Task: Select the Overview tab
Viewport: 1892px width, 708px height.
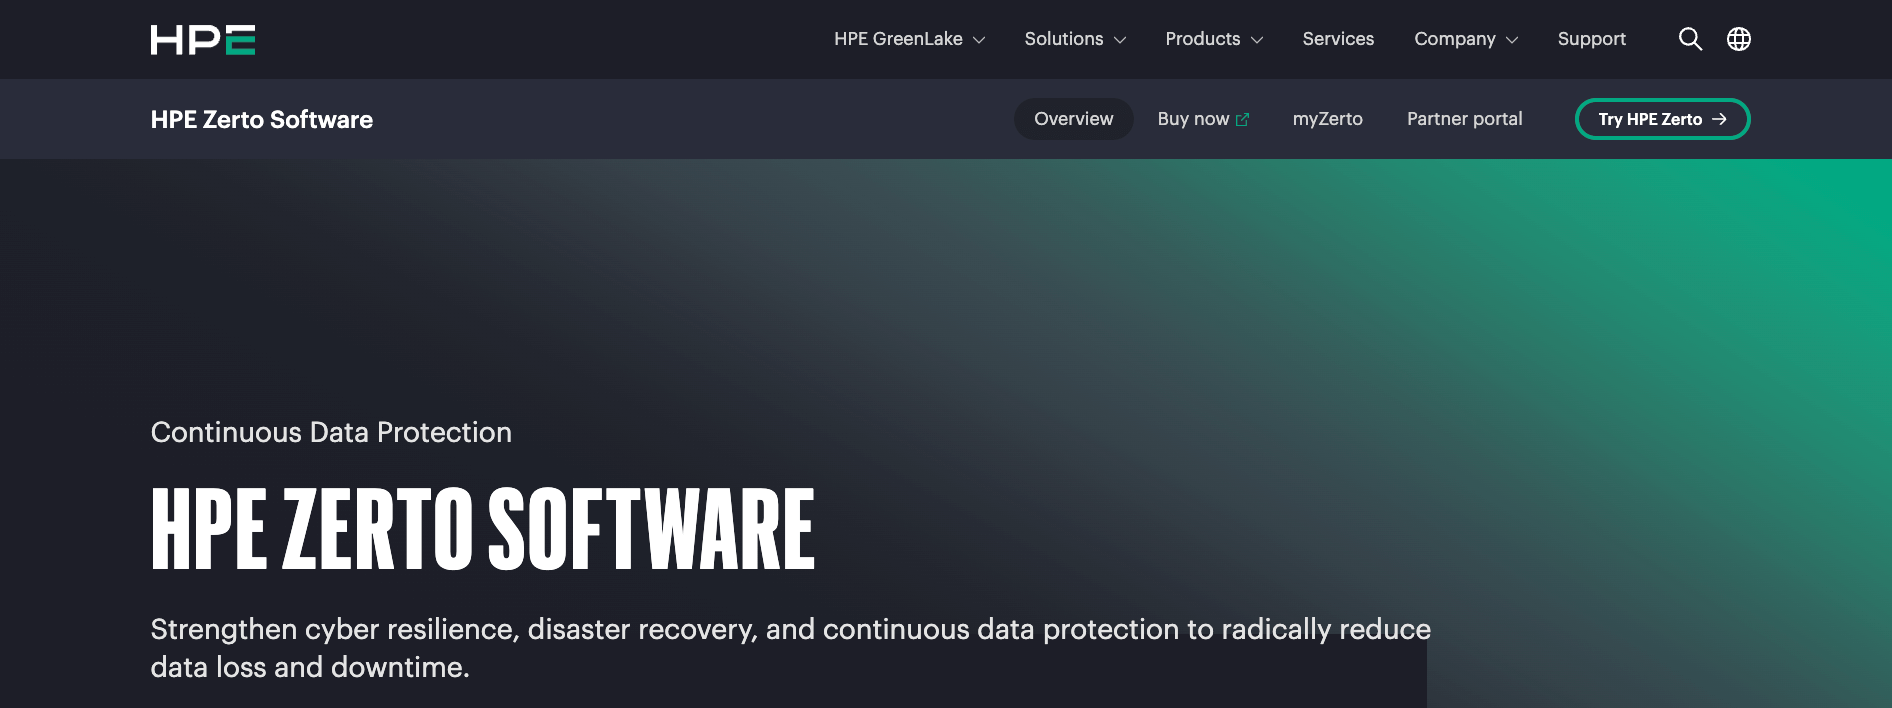Action: [x=1073, y=119]
